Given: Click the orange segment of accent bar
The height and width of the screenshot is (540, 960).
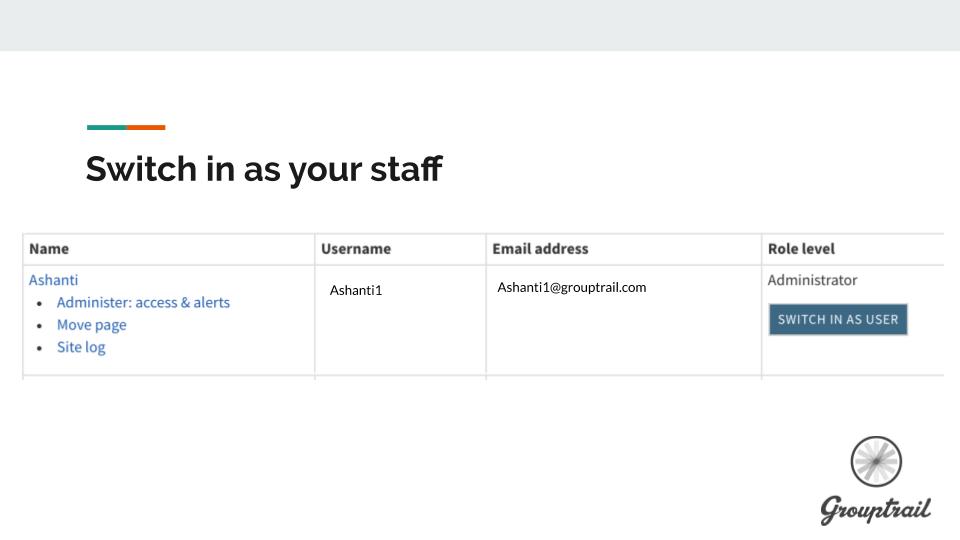Looking at the screenshot, I should 146,127.
